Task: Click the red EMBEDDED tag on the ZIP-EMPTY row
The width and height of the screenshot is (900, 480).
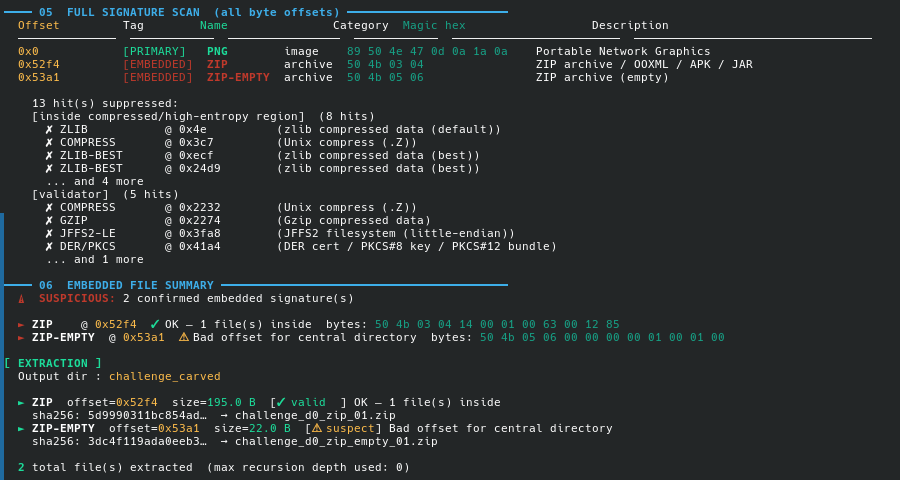Action: tap(157, 78)
